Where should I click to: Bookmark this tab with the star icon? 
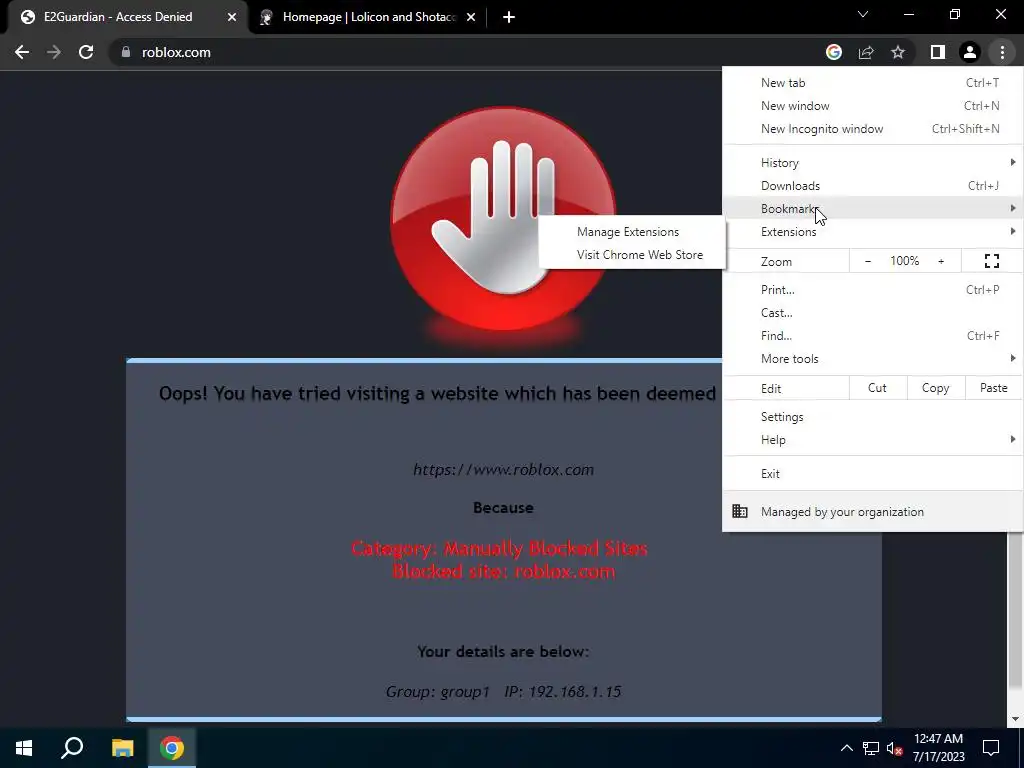(x=898, y=52)
